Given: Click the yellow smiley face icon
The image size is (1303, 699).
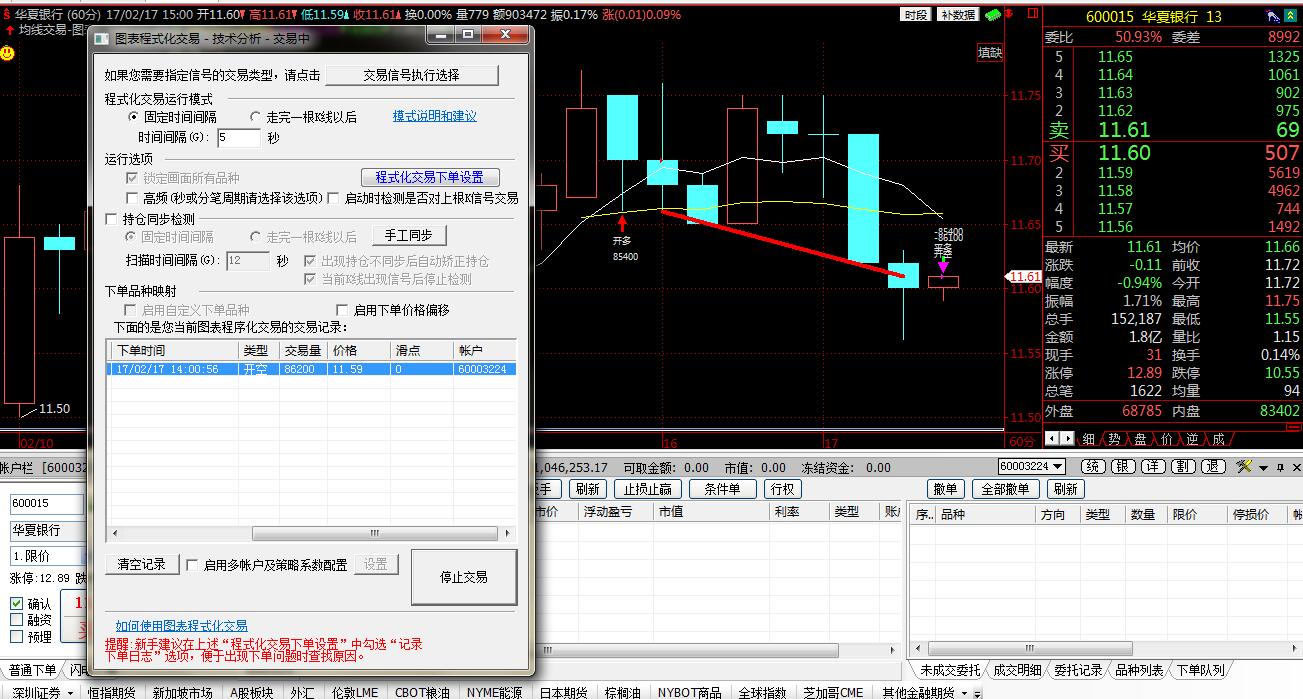Looking at the screenshot, I should [8, 52].
